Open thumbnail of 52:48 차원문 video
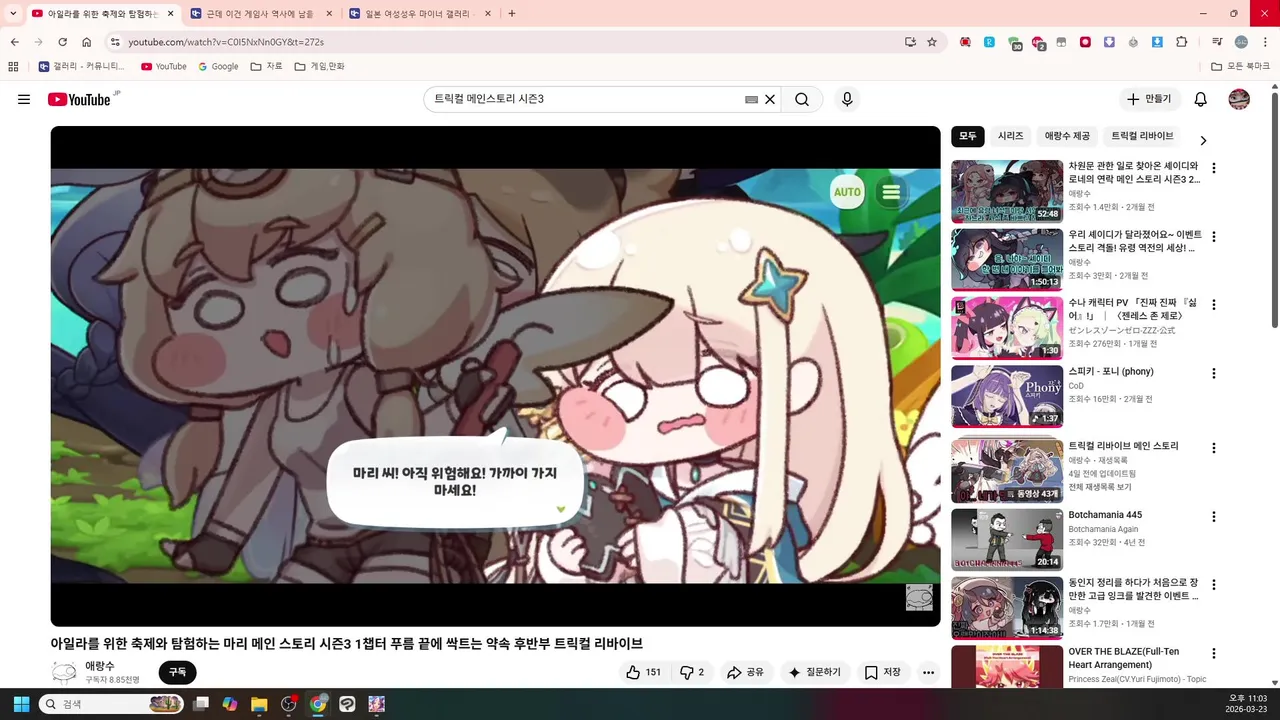1280x720 pixels. (1007, 191)
